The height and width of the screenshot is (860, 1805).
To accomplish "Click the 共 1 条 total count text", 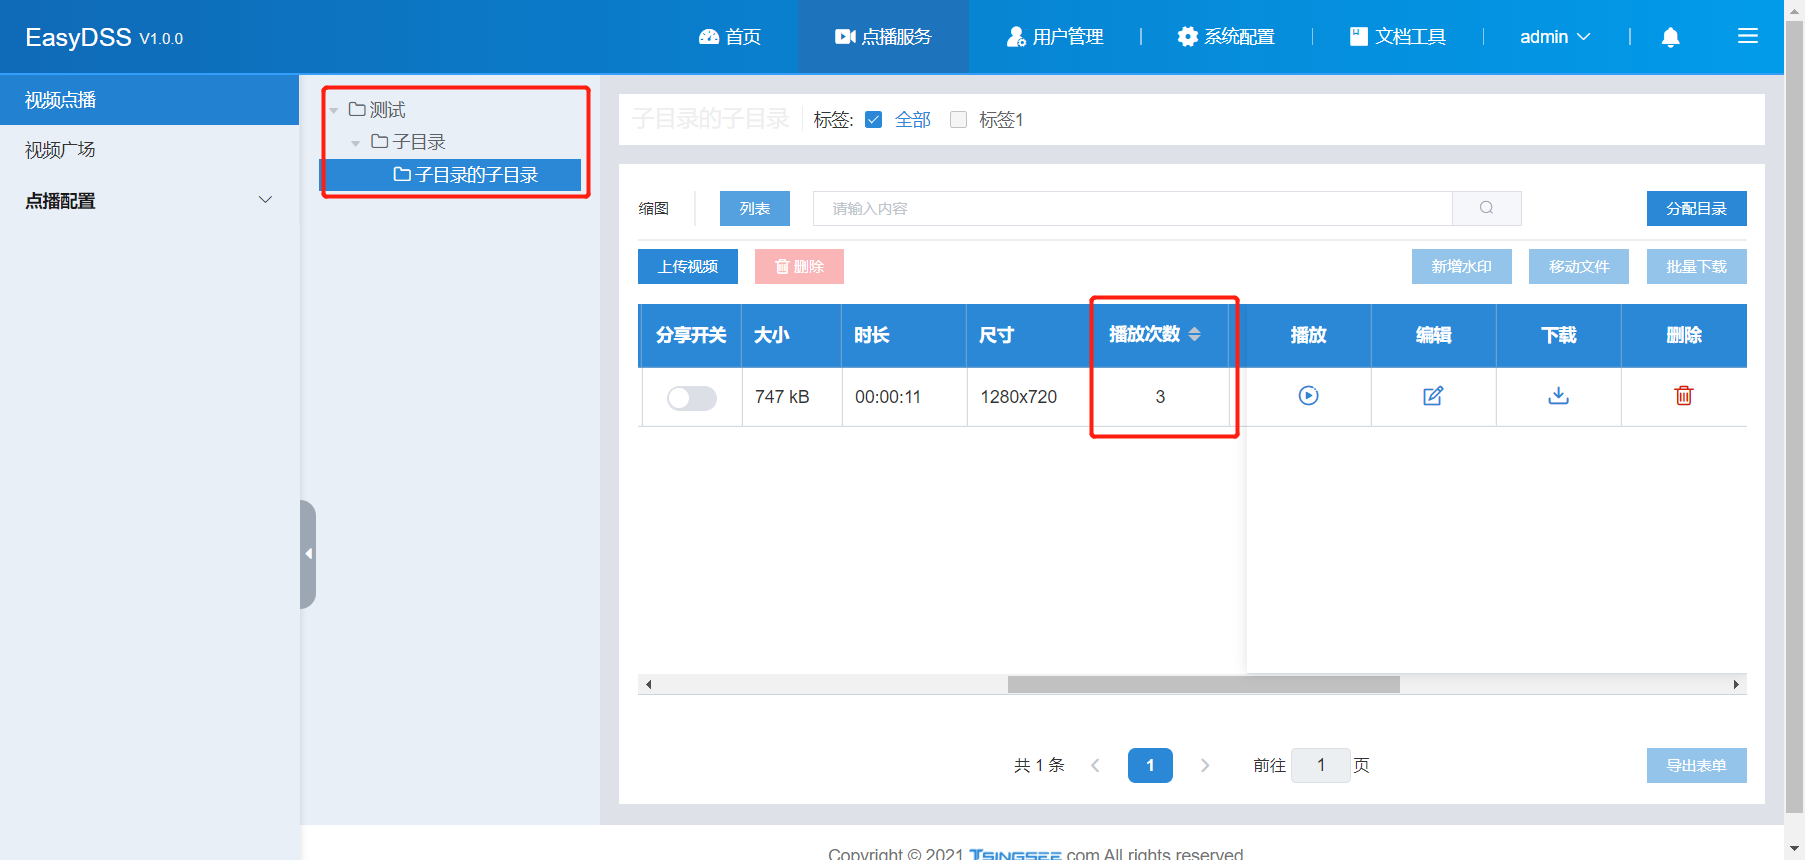I will [1039, 765].
